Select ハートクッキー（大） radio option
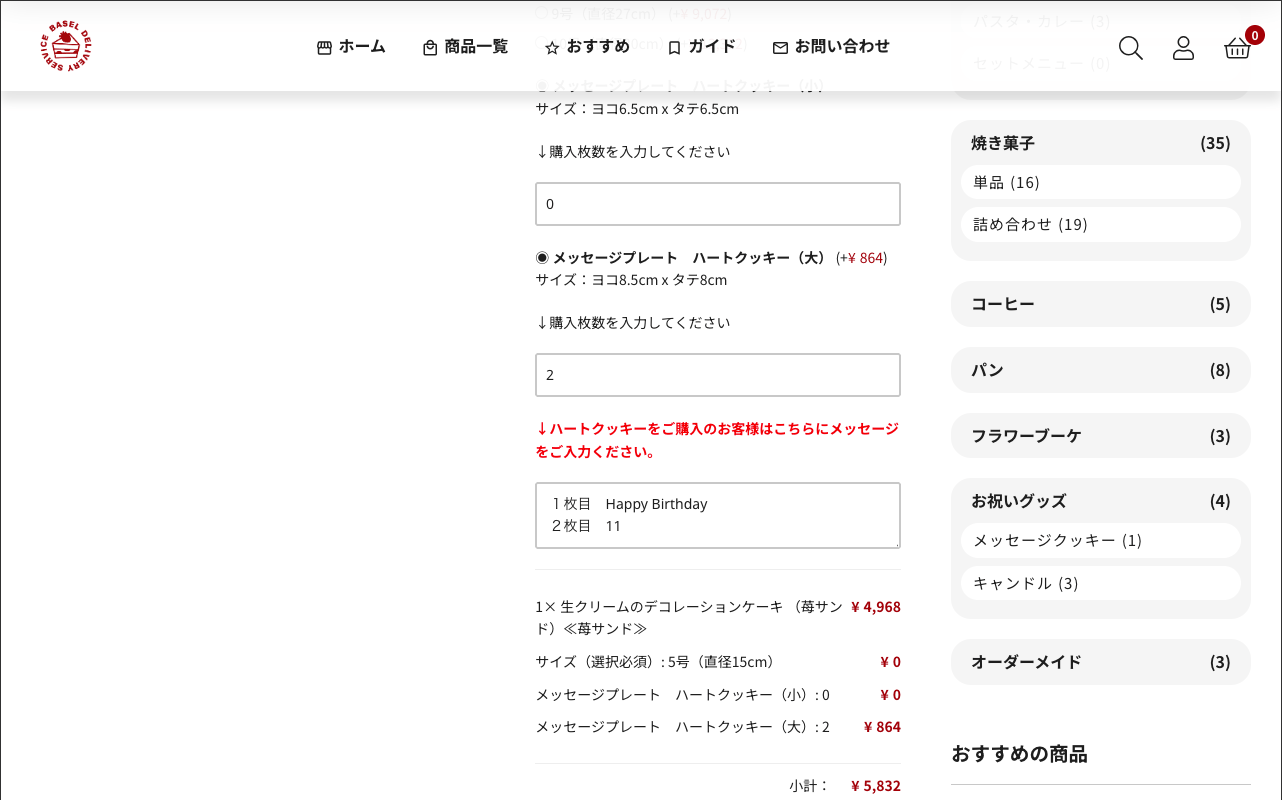The width and height of the screenshot is (1282, 800). click(x=542, y=257)
